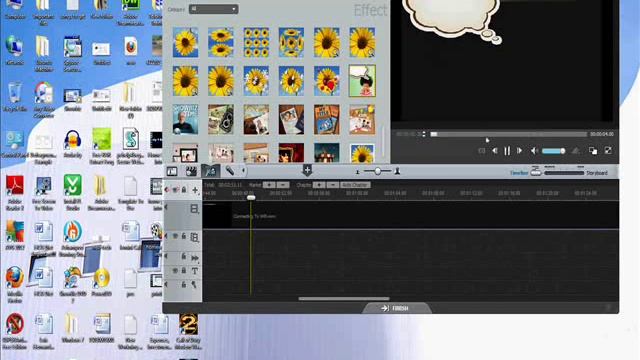
Task: Toggle the text track lock
Action: pyautogui.click(x=184, y=271)
